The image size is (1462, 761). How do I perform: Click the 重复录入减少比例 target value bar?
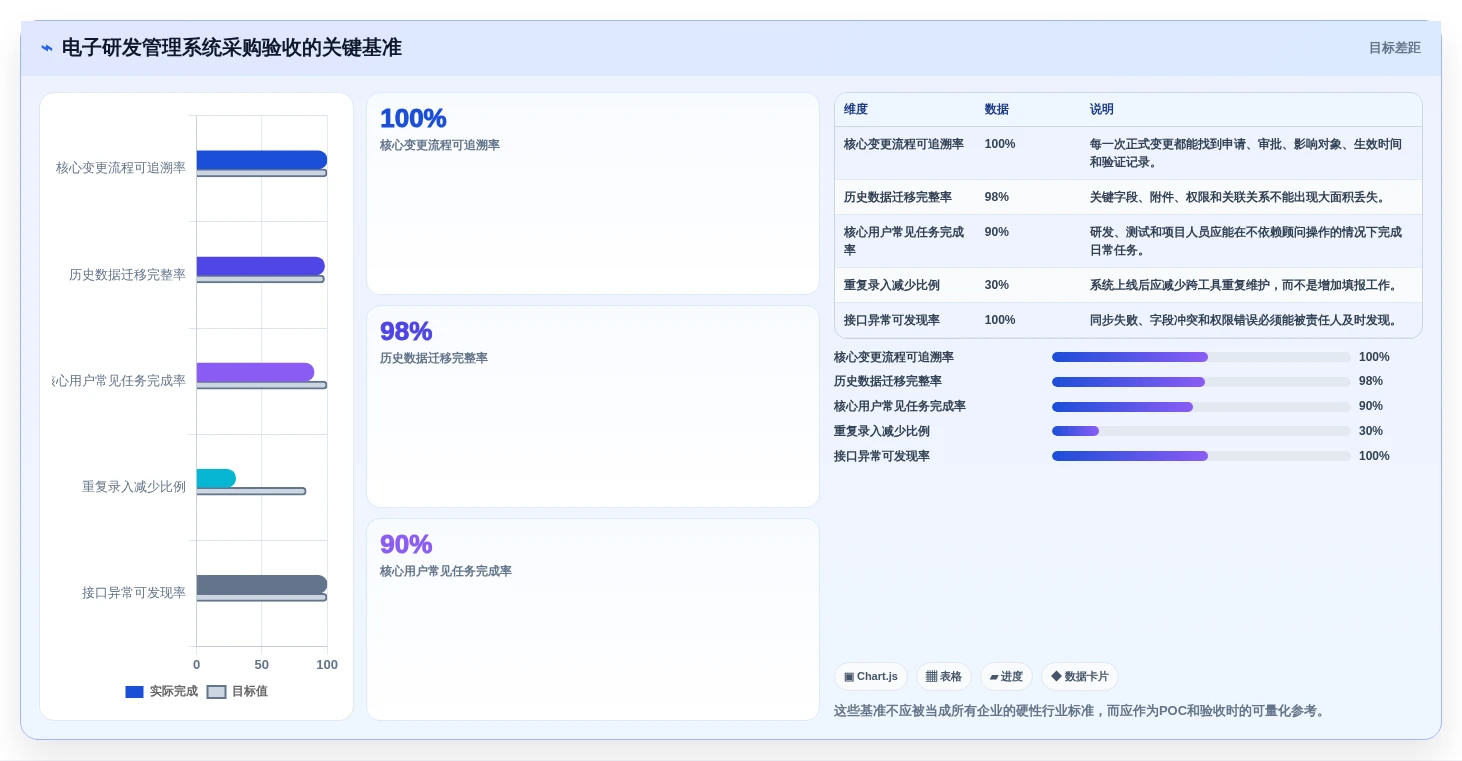click(251, 491)
